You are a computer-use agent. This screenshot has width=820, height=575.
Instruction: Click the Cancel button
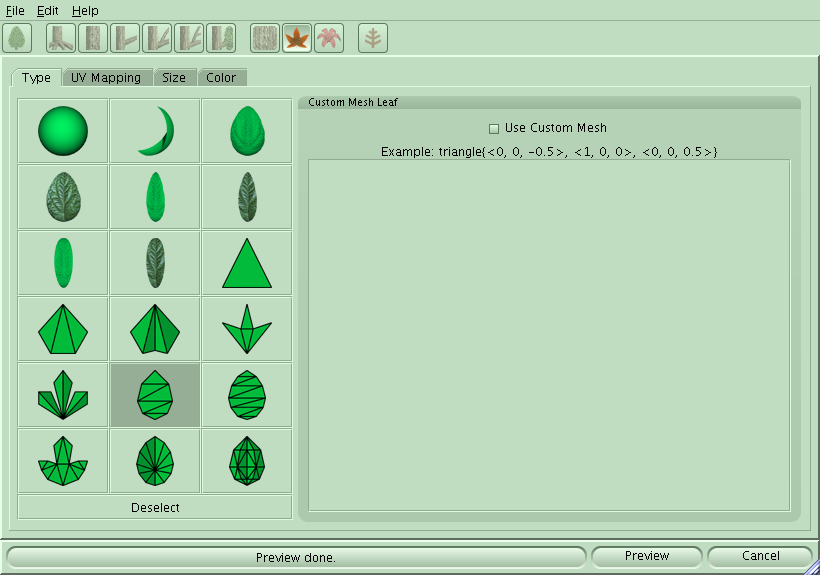pyautogui.click(x=760, y=556)
